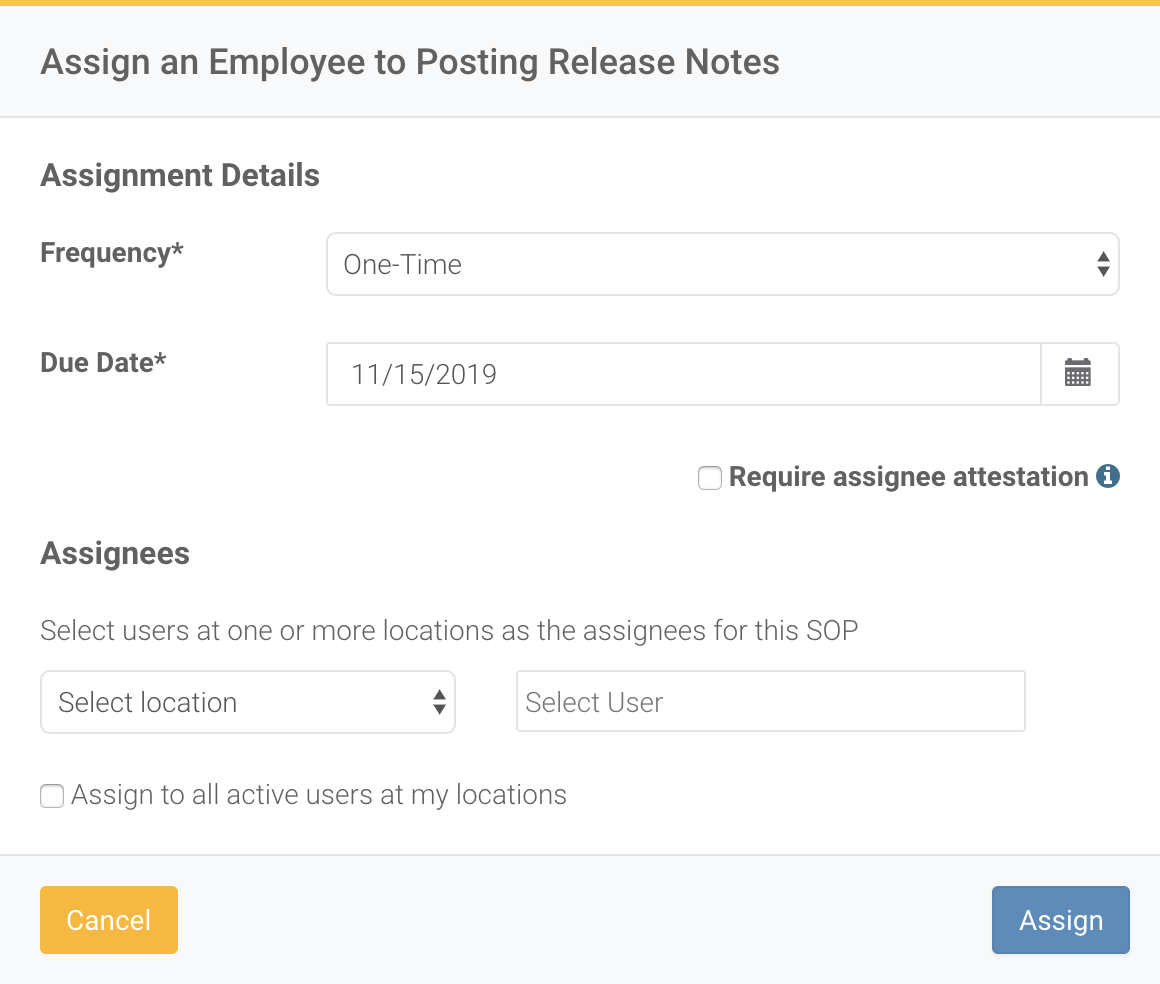1160x984 pixels.
Task: Expand the Select location dropdown
Action: tap(247, 702)
